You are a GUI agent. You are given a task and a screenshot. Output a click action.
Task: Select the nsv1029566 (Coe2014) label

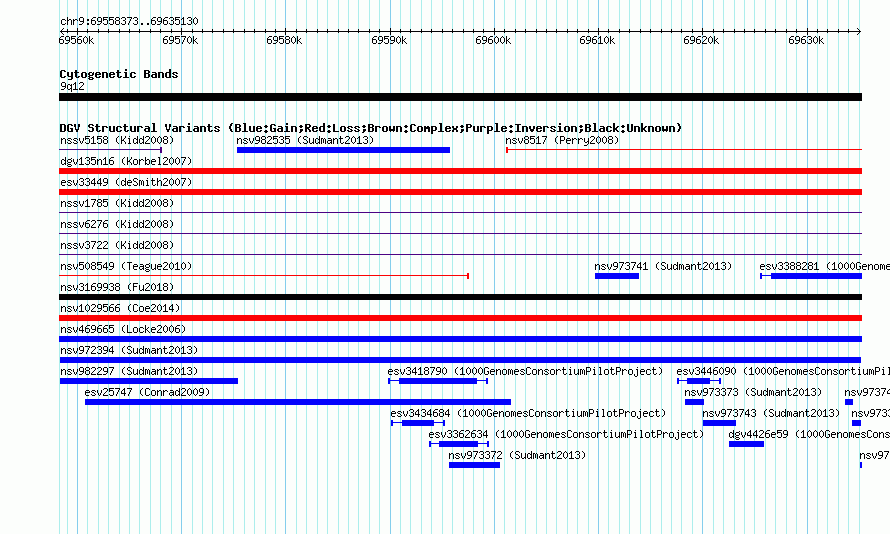pos(120,308)
